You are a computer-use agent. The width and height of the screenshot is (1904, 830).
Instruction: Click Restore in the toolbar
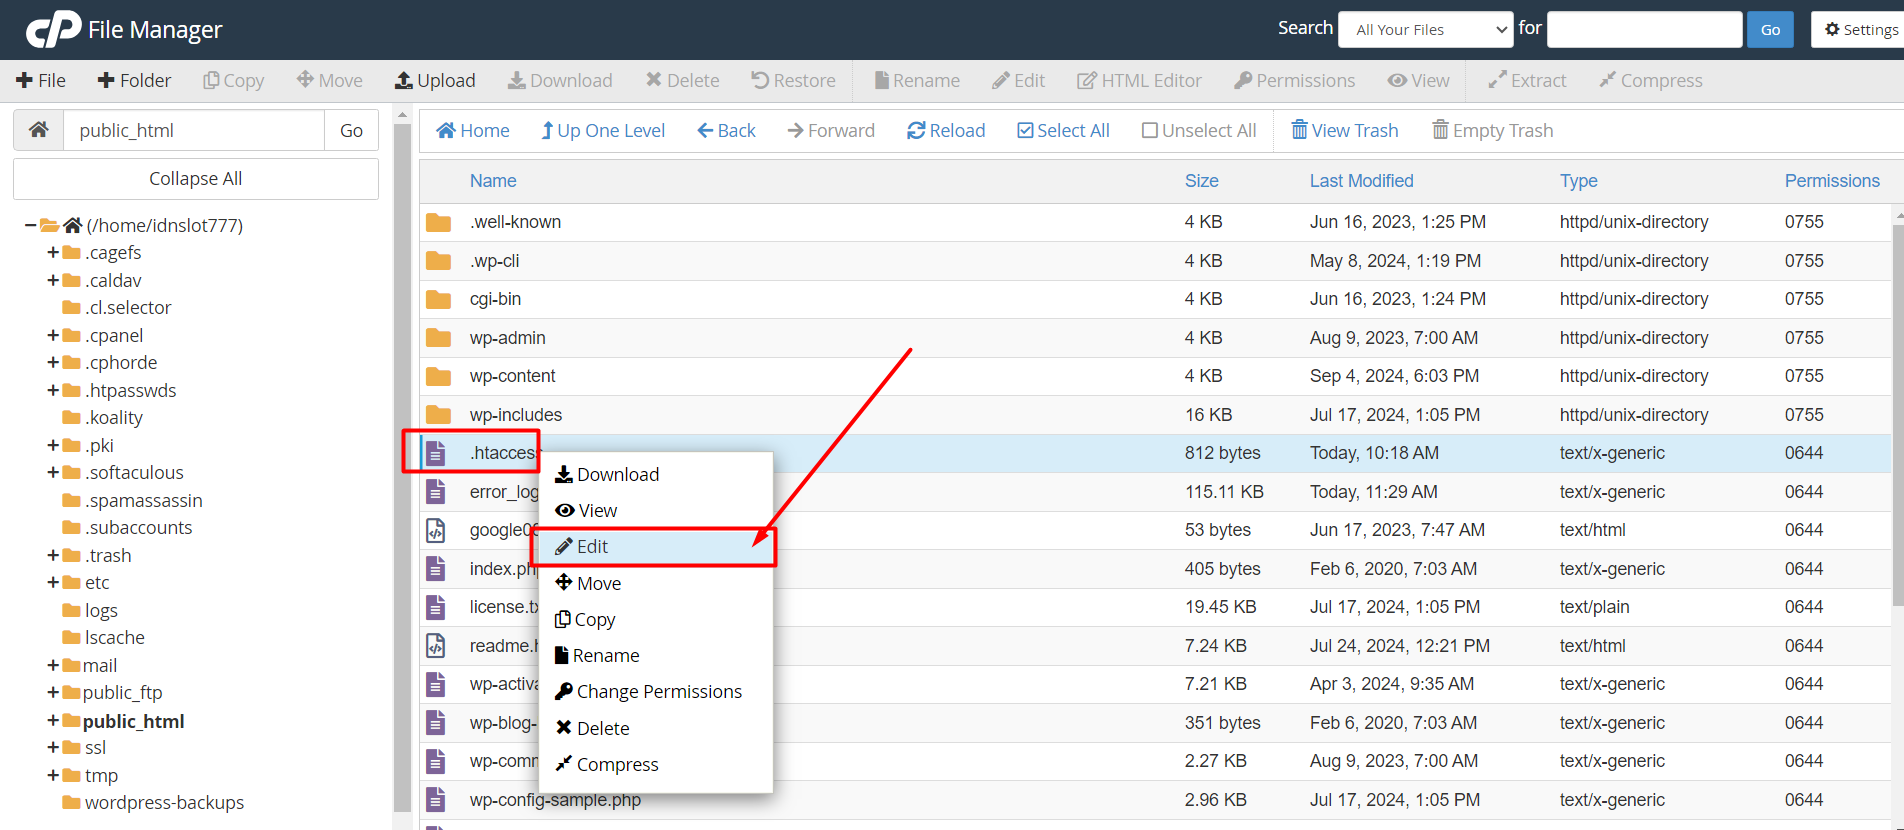794,80
